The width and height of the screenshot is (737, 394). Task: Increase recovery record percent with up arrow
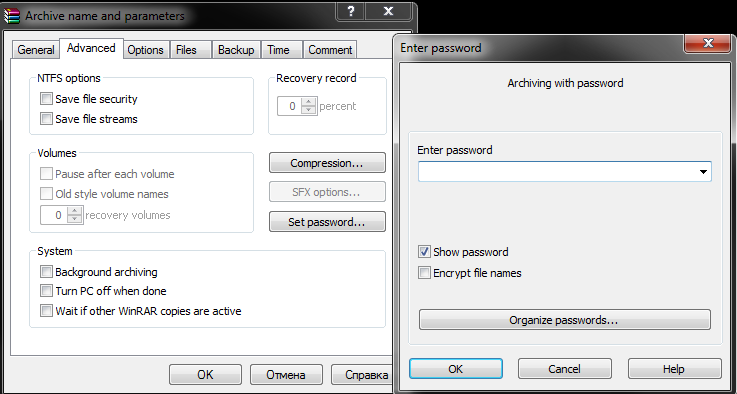(x=308, y=102)
